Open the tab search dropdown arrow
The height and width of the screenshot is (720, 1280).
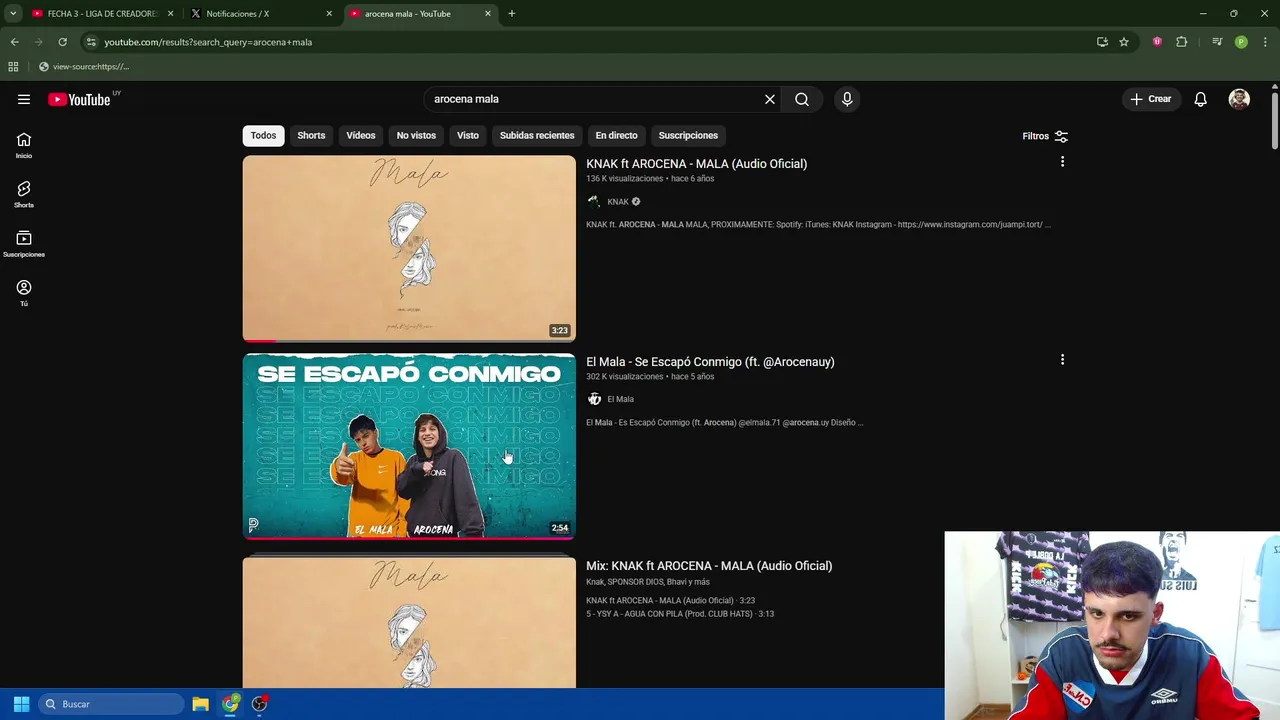(x=13, y=14)
